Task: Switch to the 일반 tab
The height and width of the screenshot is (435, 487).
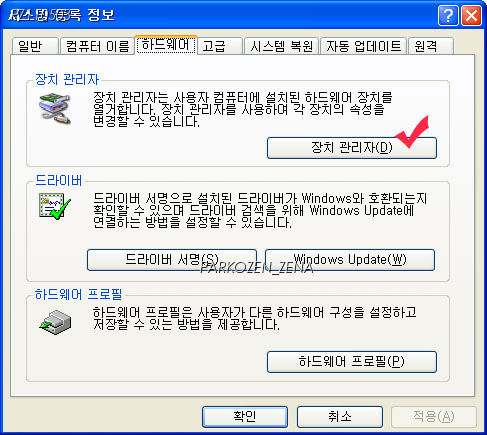Action: click(35, 46)
